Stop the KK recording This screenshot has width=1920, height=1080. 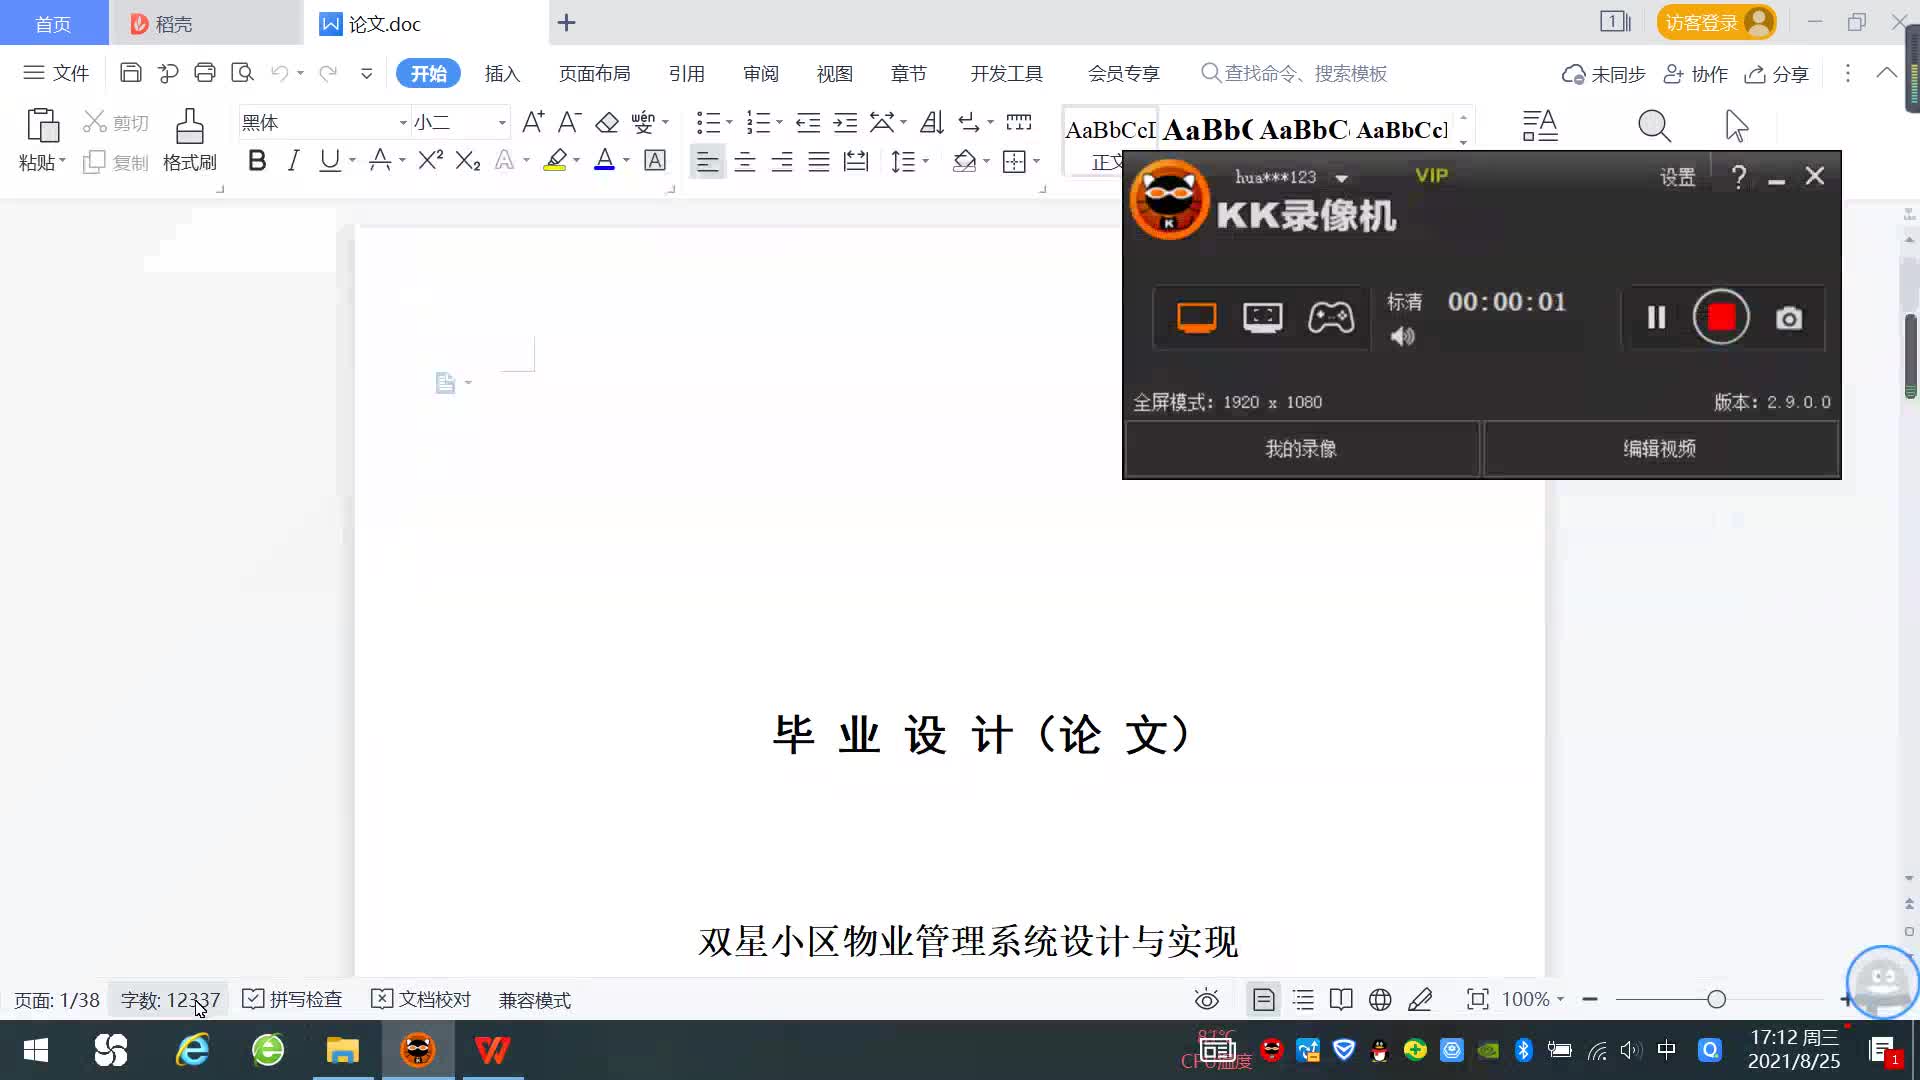click(1720, 318)
